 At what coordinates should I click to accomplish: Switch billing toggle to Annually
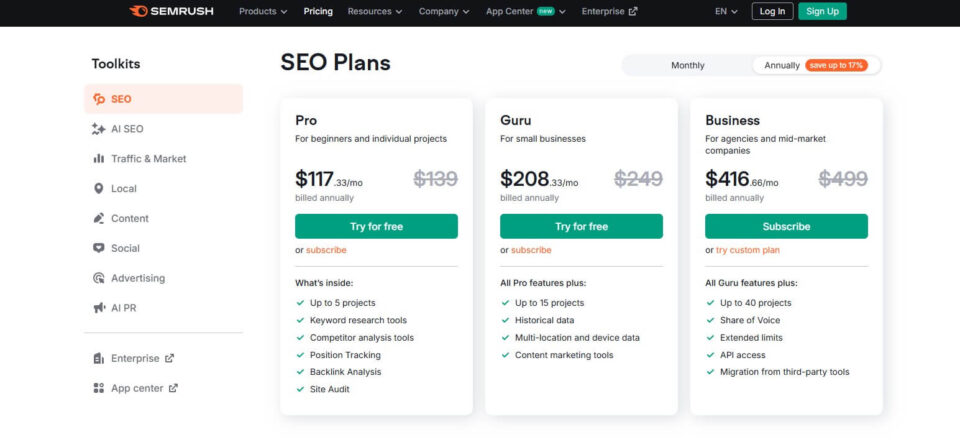click(x=816, y=66)
